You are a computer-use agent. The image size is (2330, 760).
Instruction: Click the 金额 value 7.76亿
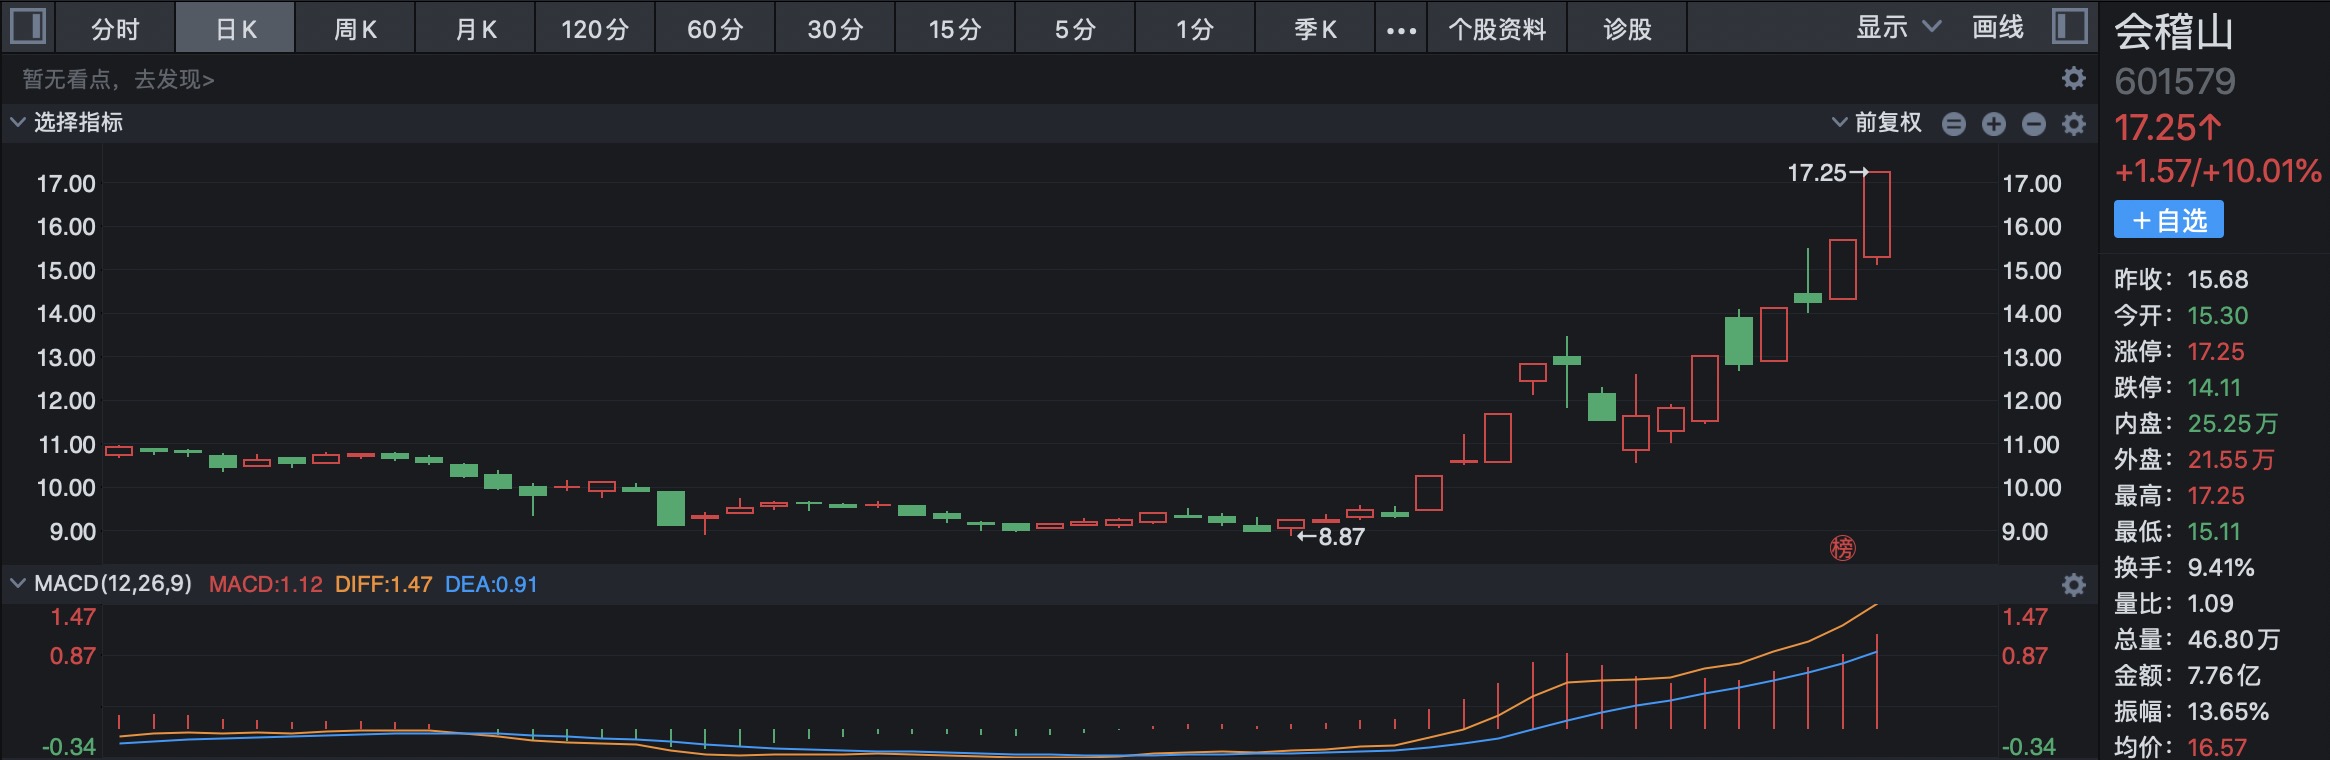pos(2224,675)
